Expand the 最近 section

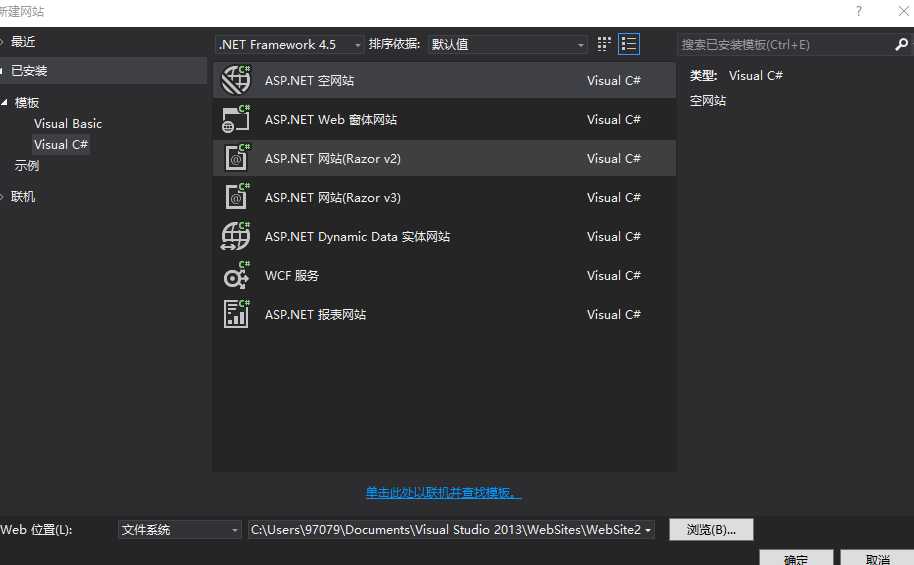pyautogui.click(x=2, y=42)
